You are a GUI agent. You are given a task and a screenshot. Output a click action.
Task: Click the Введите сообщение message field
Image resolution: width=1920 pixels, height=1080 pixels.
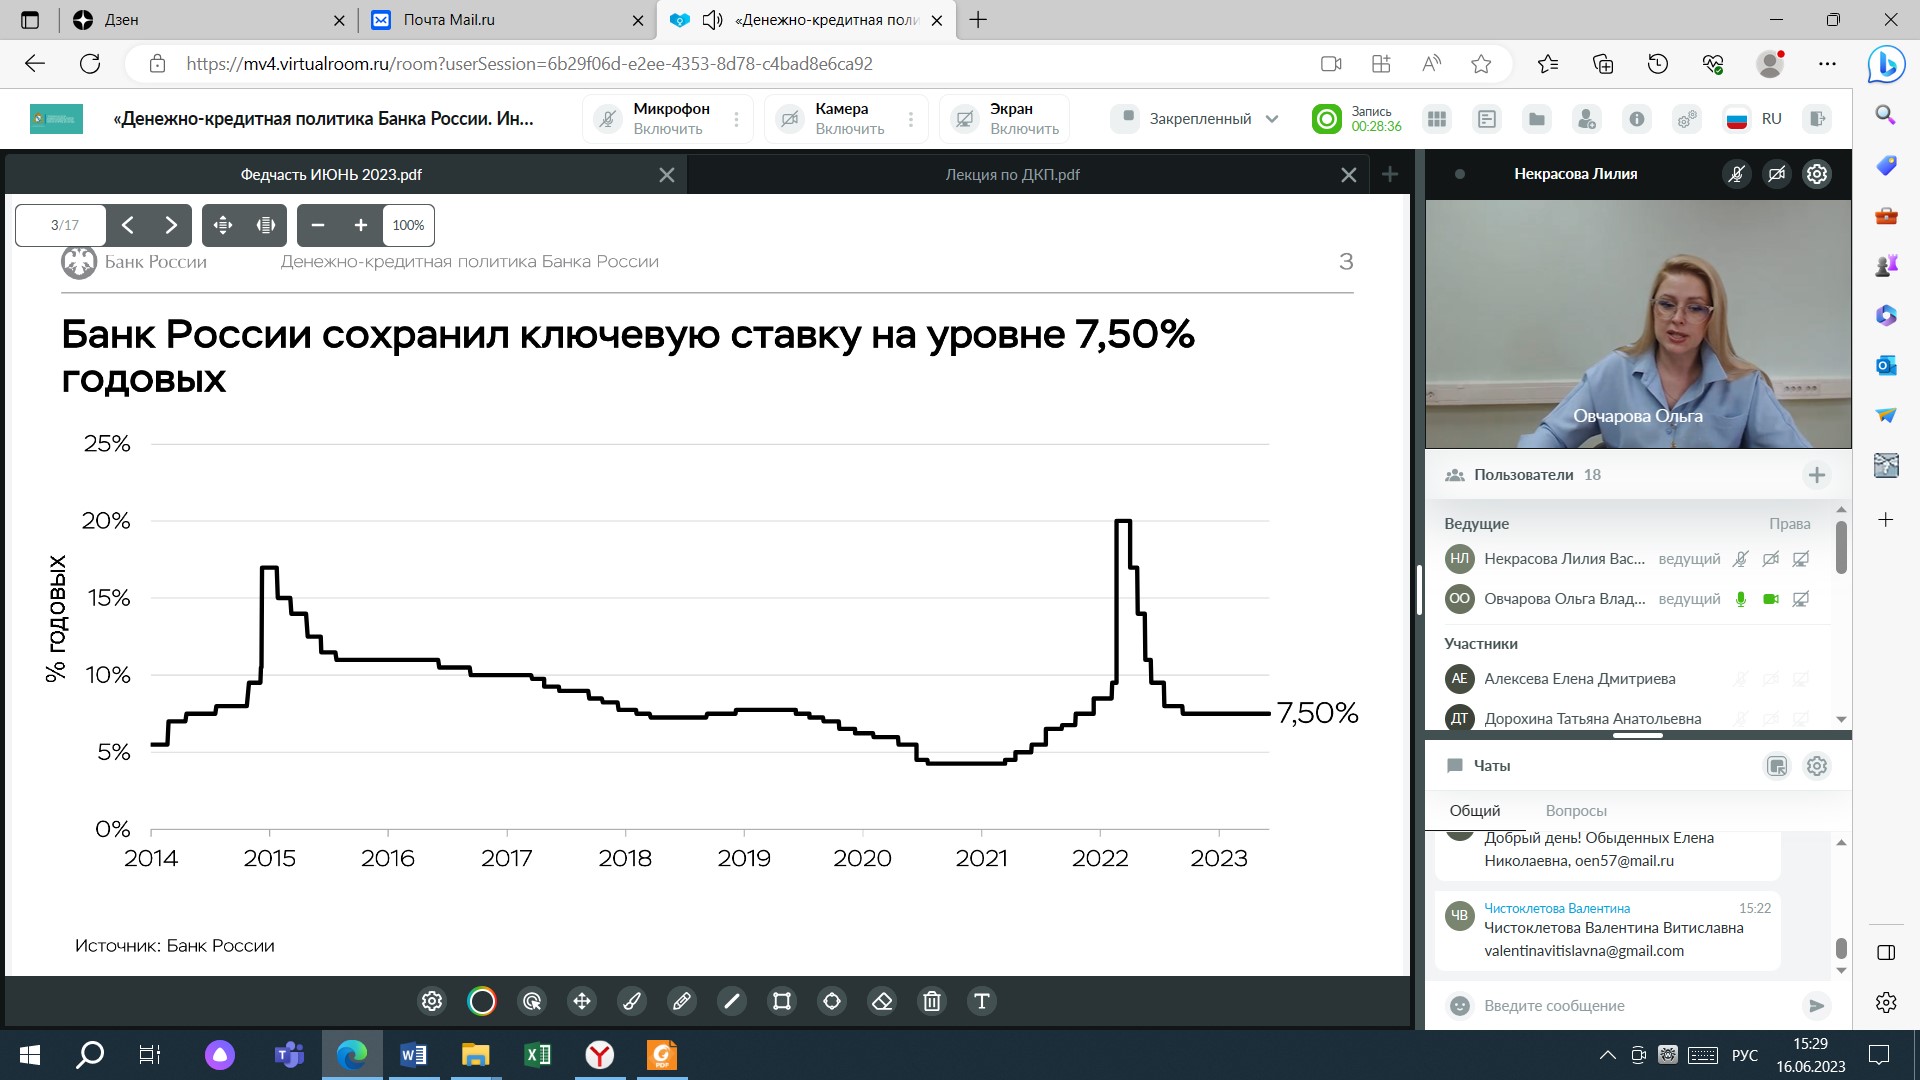point(1635,1006)
